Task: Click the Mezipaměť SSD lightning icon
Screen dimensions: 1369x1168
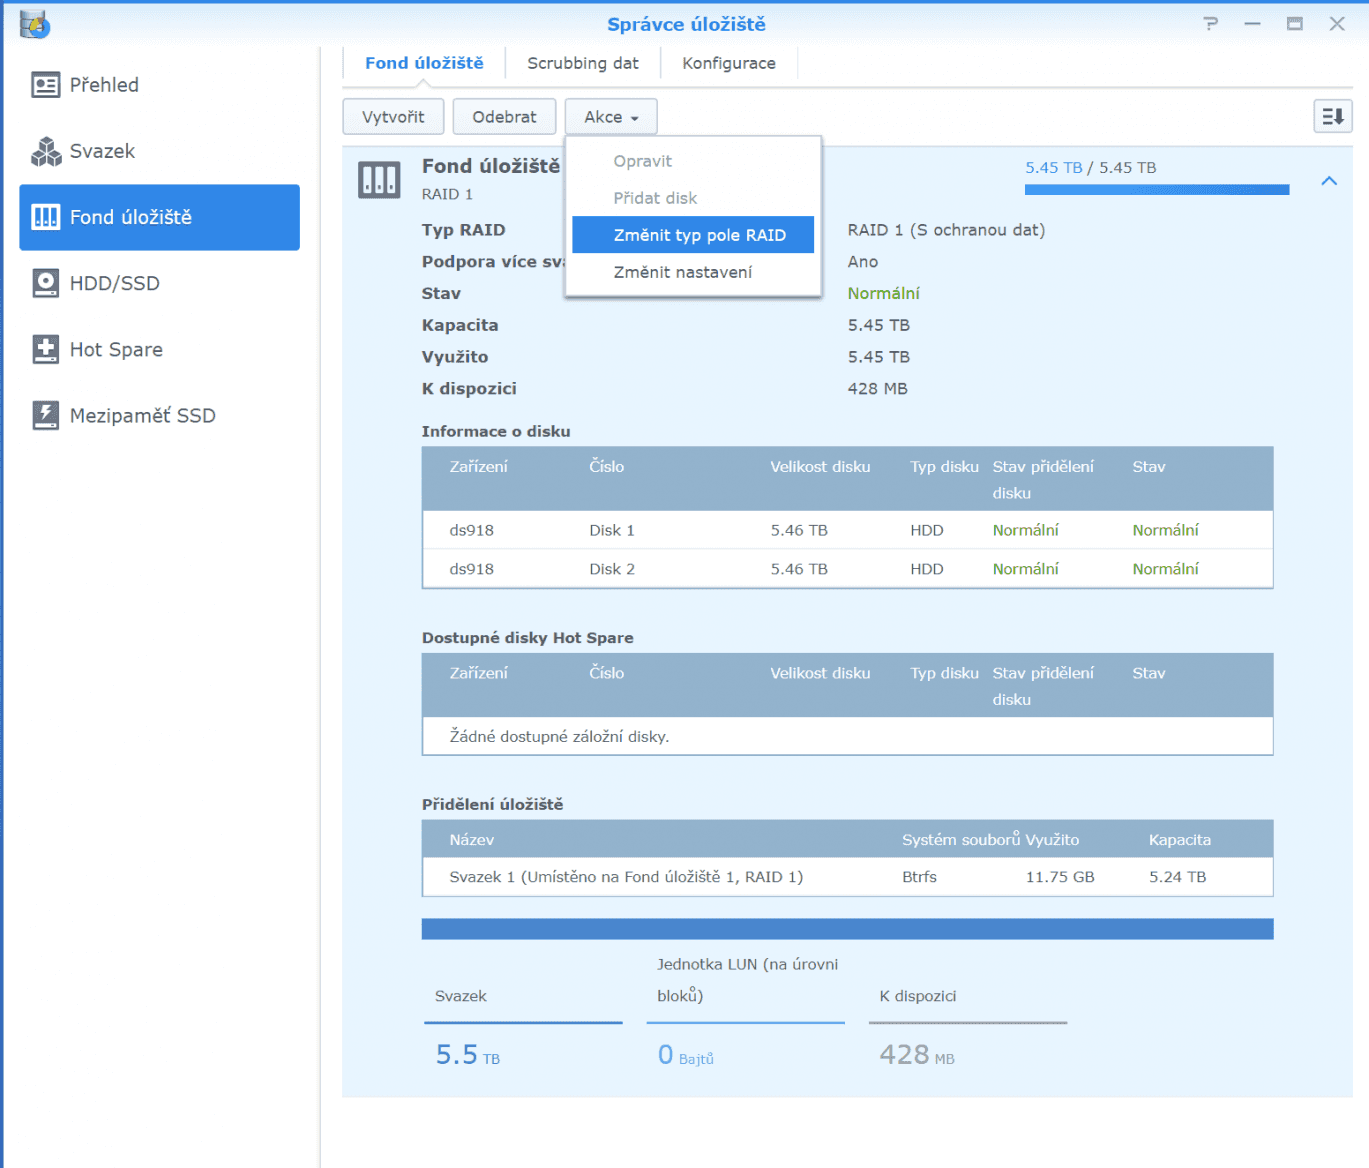Action: (46, 415)
